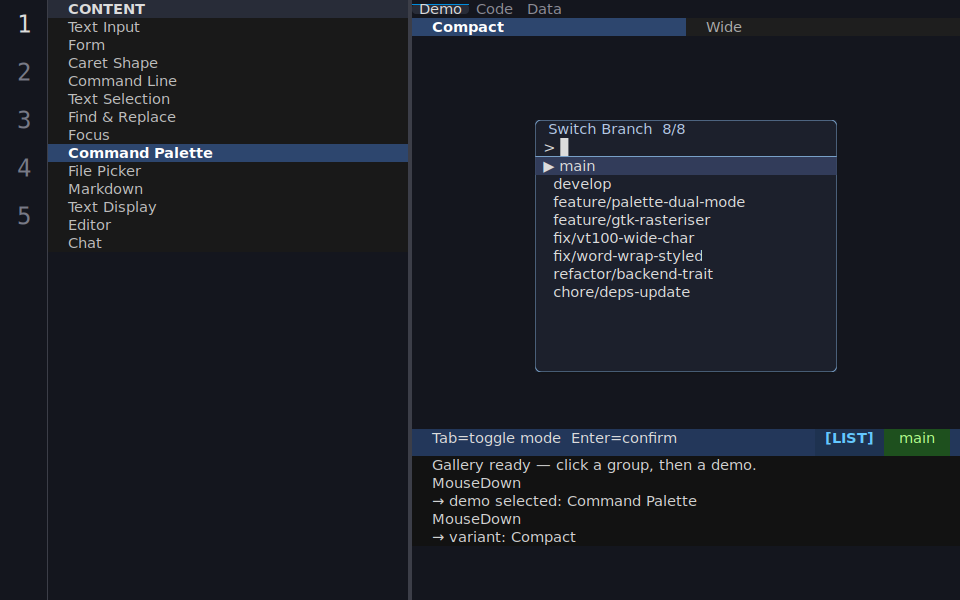Open the Find & Replace demo
Screen dimensions: 960x600
point(228,117)
